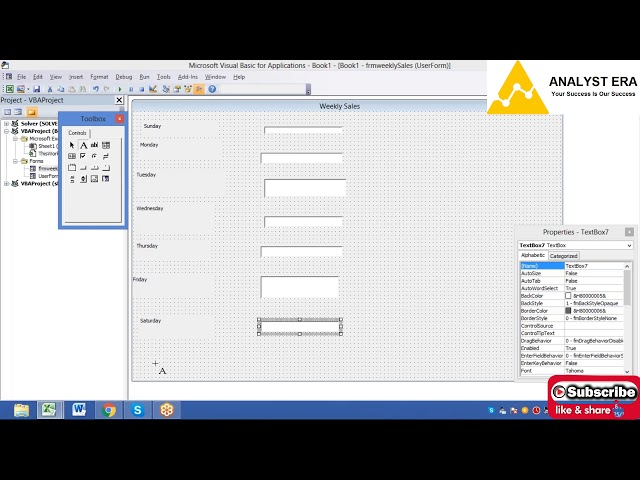Select the TextBox (abl) control in Toolbox
Image resolution: width=640 pixels, height=480 pixels.
[x=94, y=145]
